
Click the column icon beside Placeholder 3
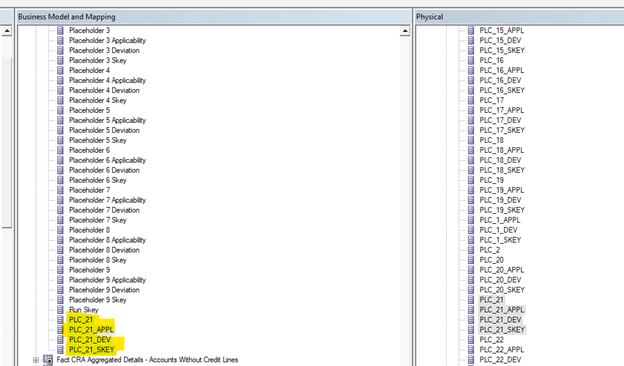[x=60, y=30]
